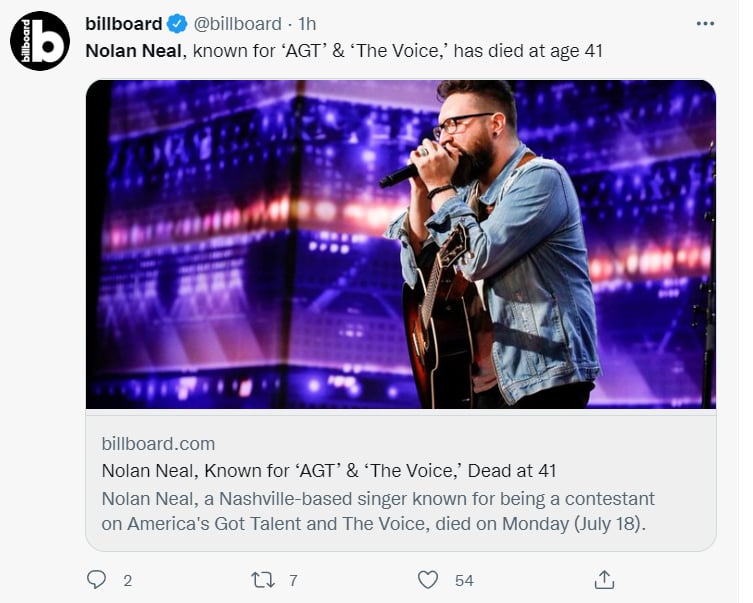753x603 pixels.
Task: Click the microphone in the preview photo
Action: pyautogui.click(x=399, y=176)
